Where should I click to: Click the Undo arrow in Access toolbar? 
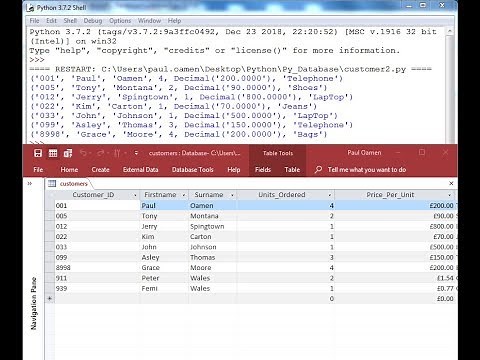[83, 153]
